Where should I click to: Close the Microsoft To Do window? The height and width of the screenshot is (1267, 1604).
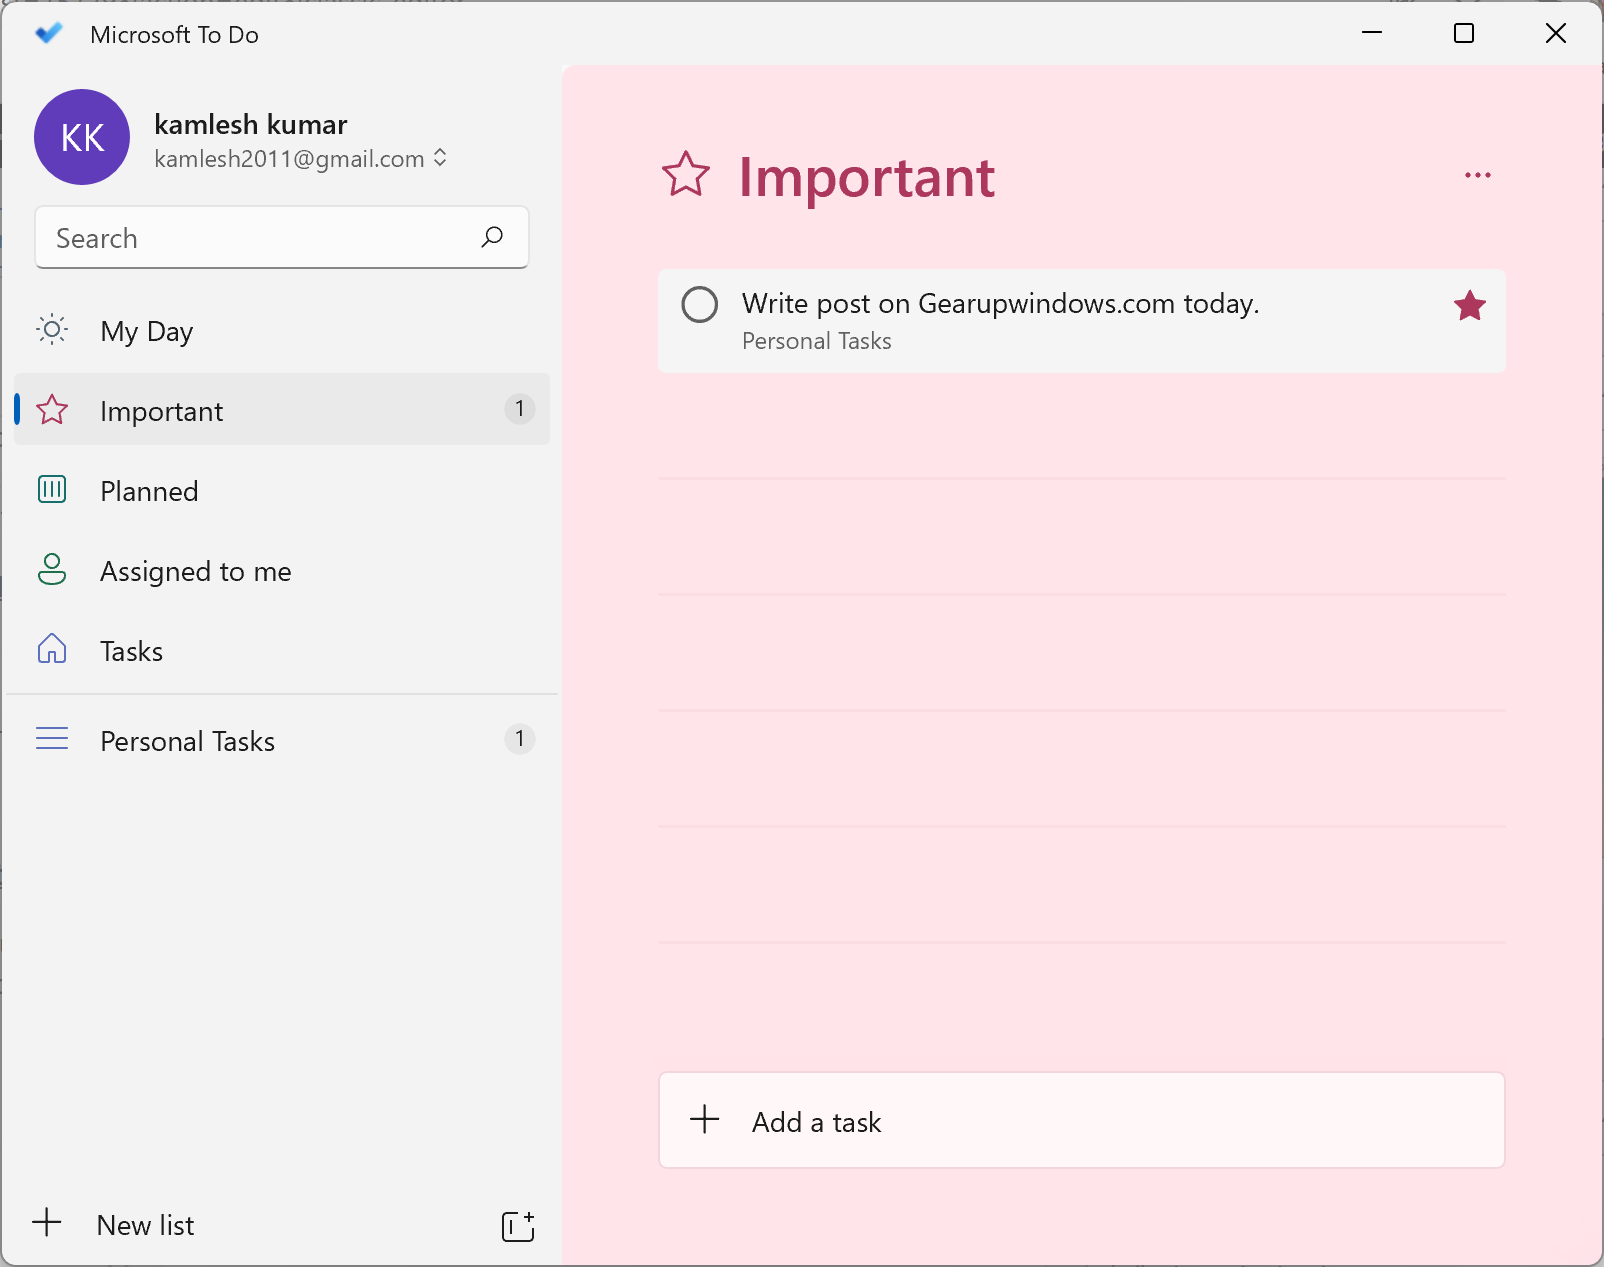[1555, 34]
